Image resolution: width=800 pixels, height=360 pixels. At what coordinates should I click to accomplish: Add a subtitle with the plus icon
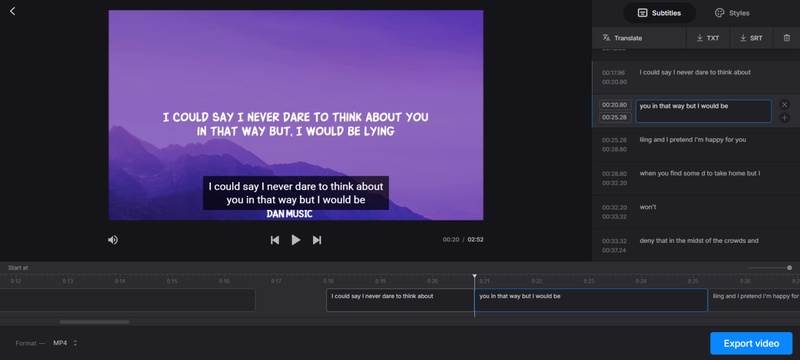coord(785,118)
